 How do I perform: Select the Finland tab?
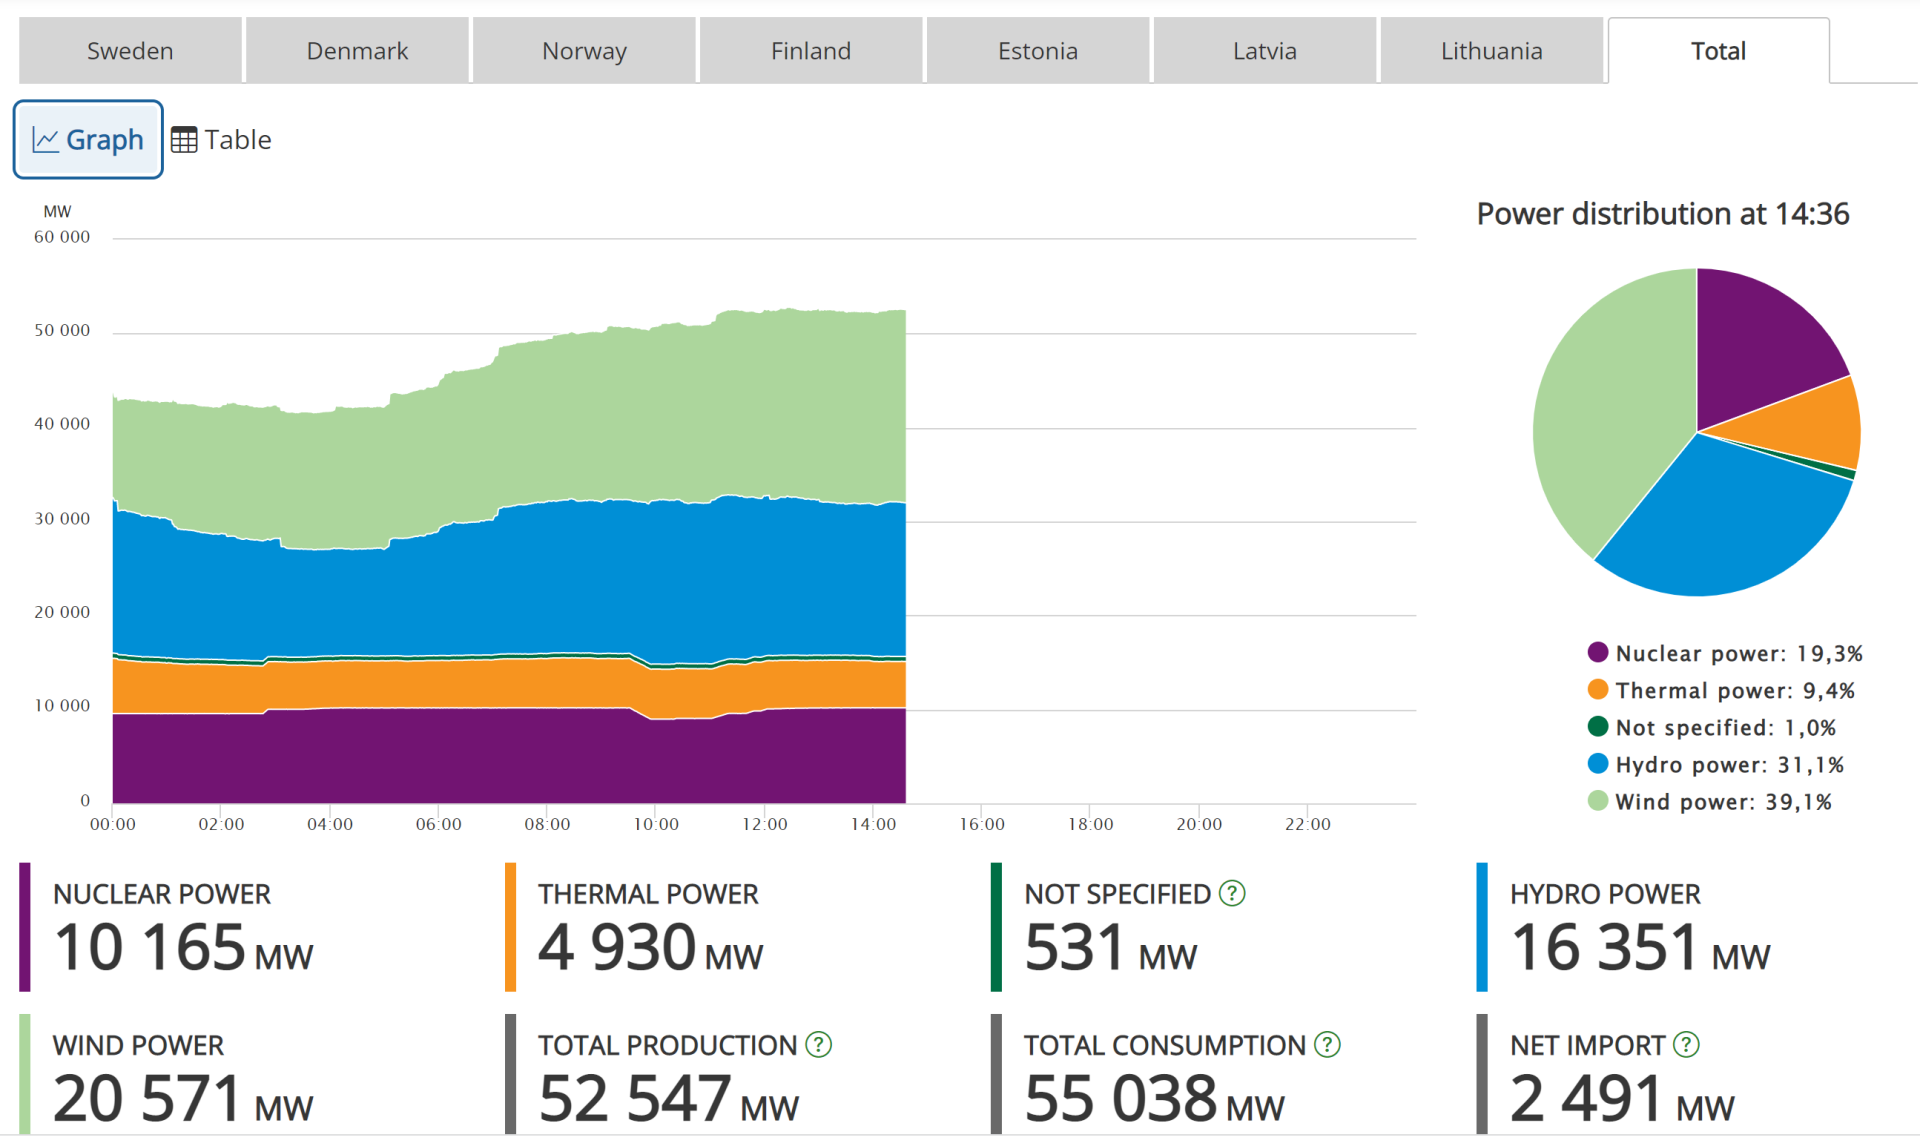(811, 51)
